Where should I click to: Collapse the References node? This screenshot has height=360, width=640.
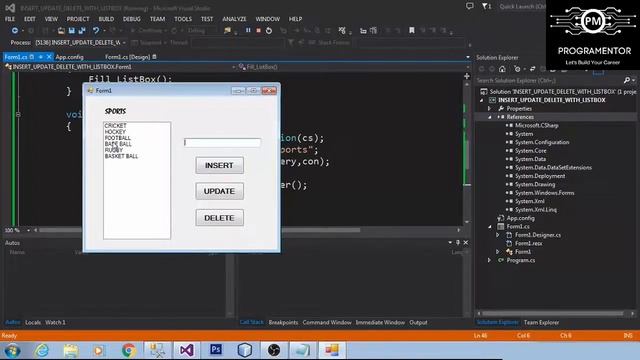point(489,117)
